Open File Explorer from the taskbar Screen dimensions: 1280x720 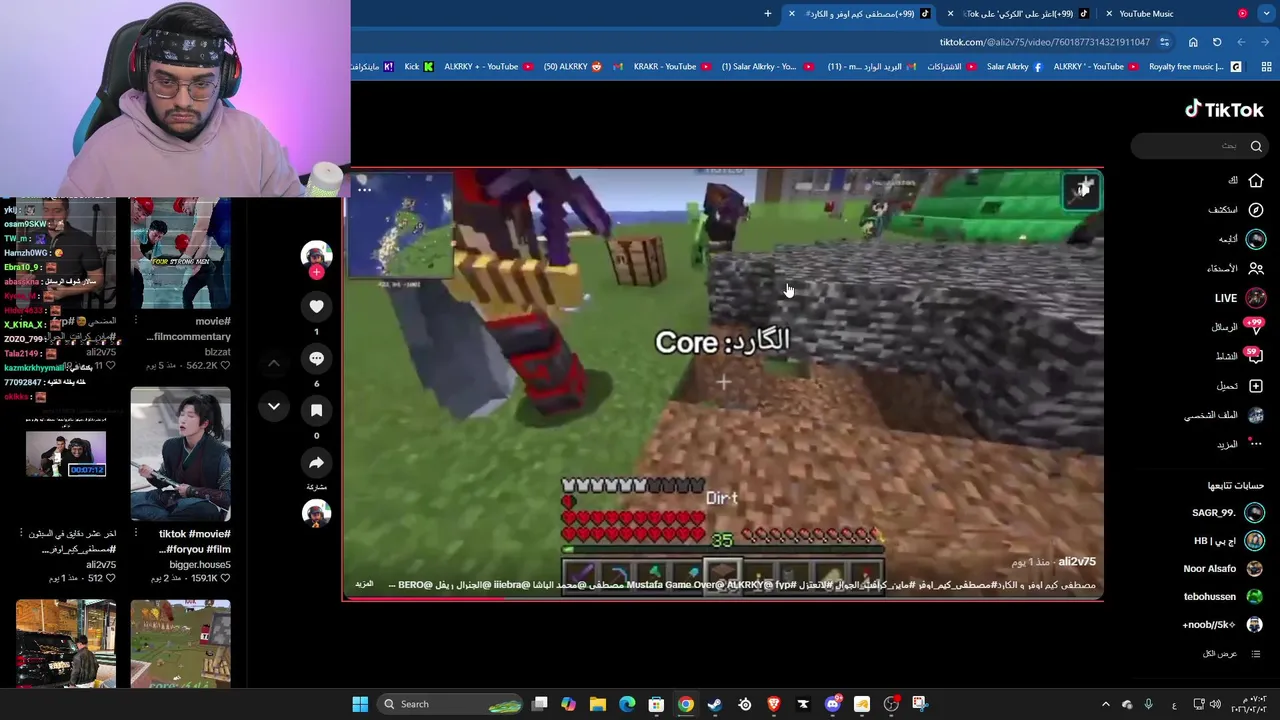(x=598, y=704)
